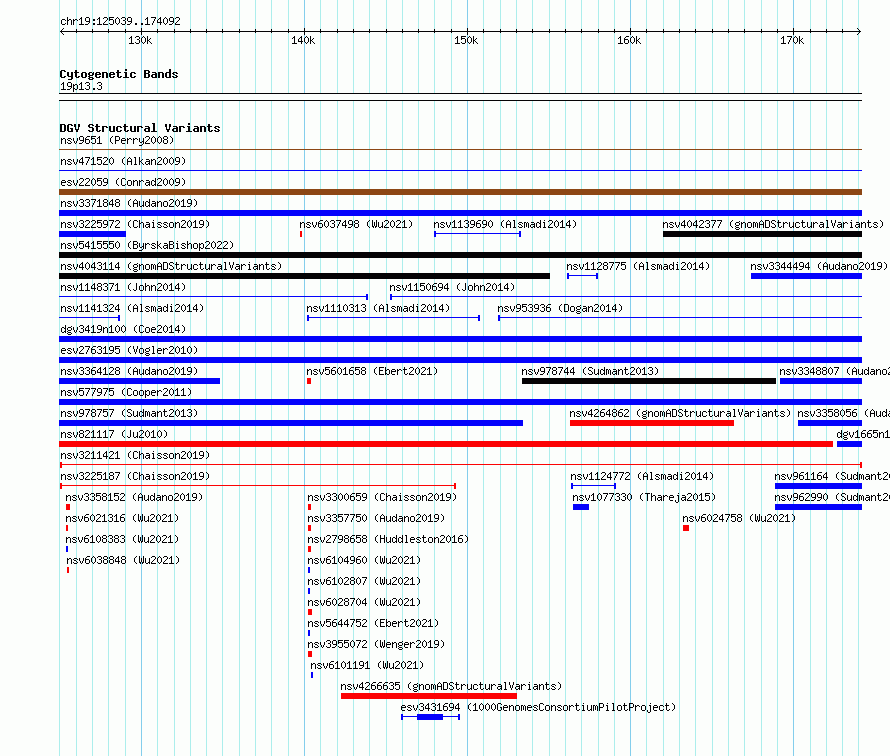The width and height of the screenshot is (890, 756).
Task: Open nsv6028704 (Wu2021) variant
Action: [x=364, y=602]
